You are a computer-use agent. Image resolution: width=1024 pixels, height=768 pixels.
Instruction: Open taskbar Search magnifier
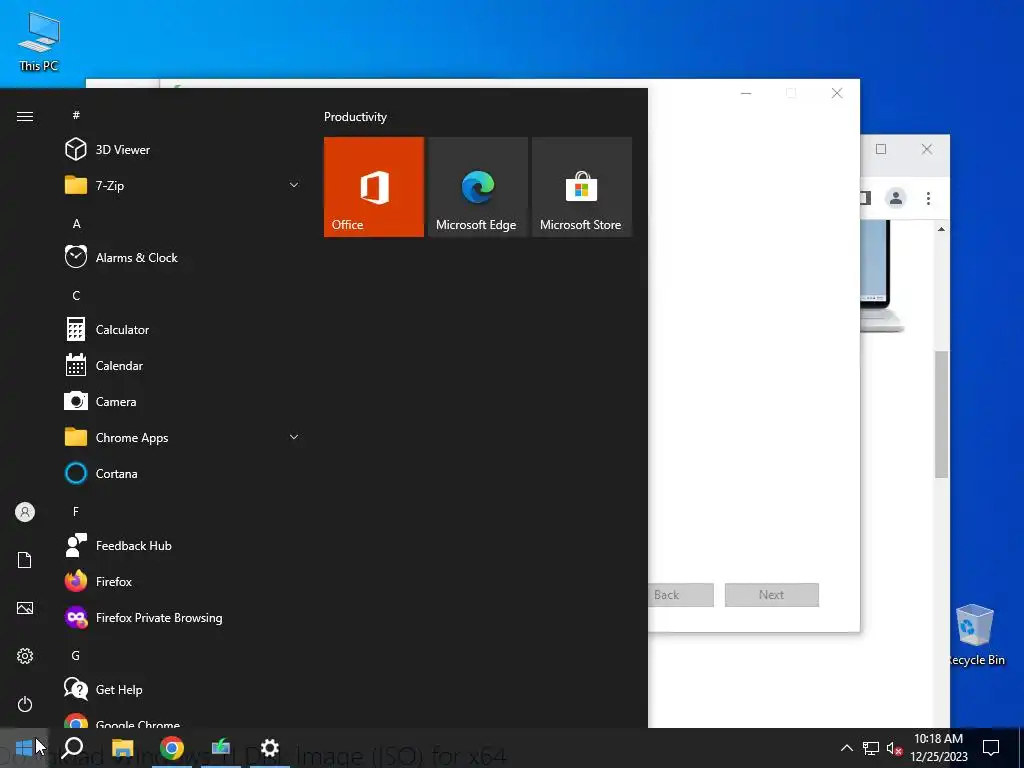(72, 748)
